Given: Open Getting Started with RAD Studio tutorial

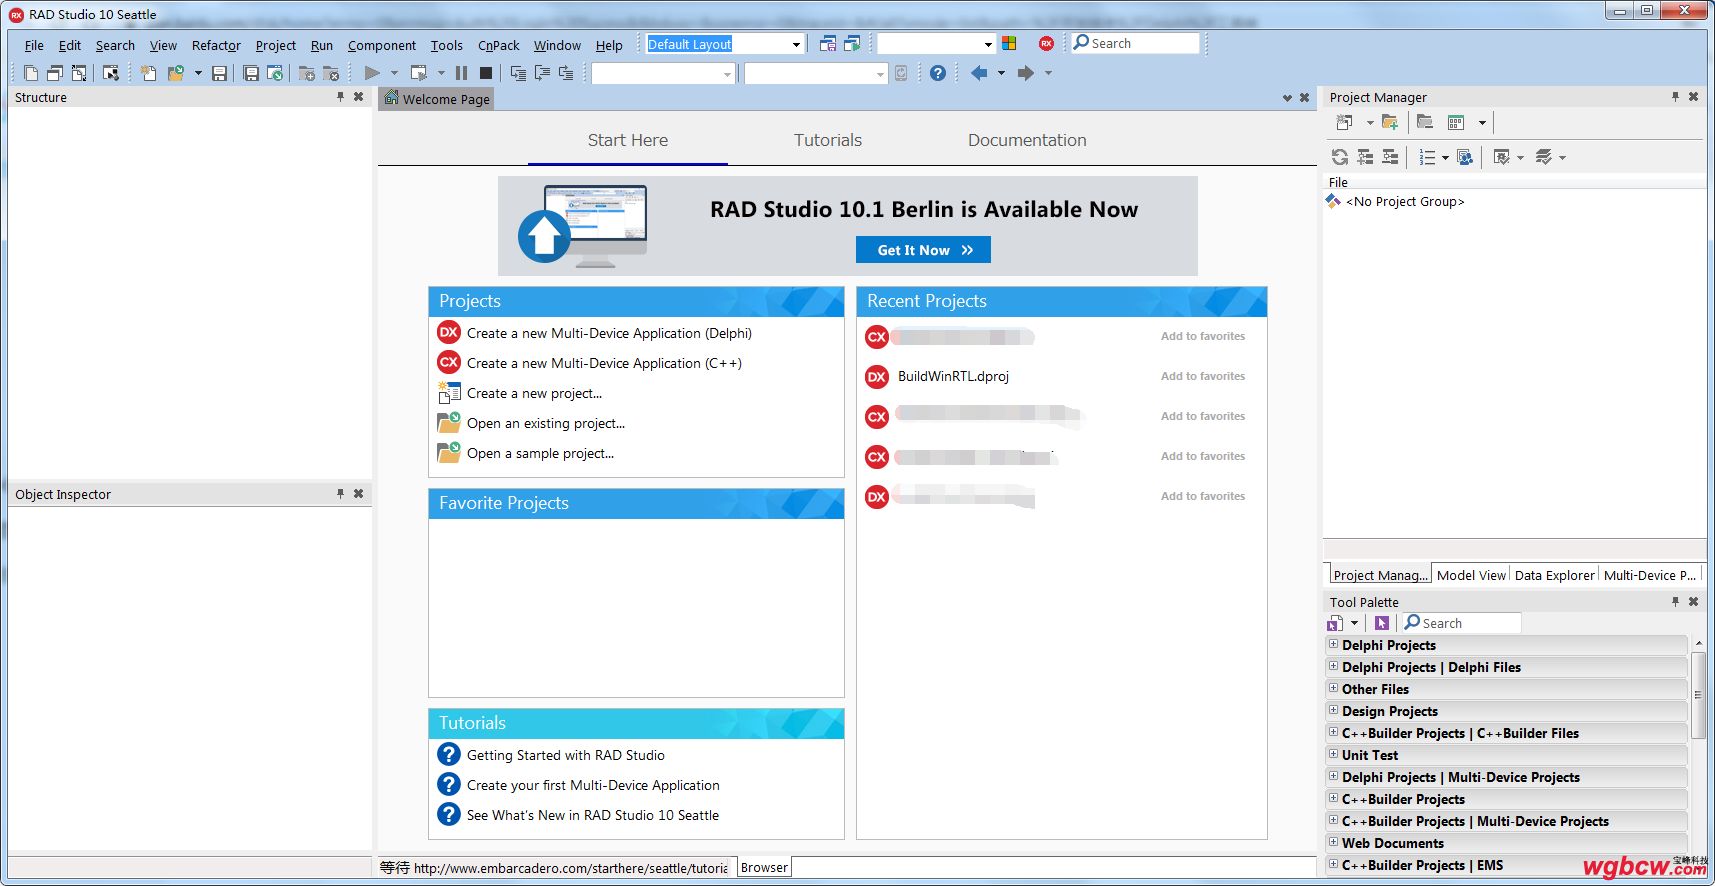Looking at the screenshot, I should [566, 755].
